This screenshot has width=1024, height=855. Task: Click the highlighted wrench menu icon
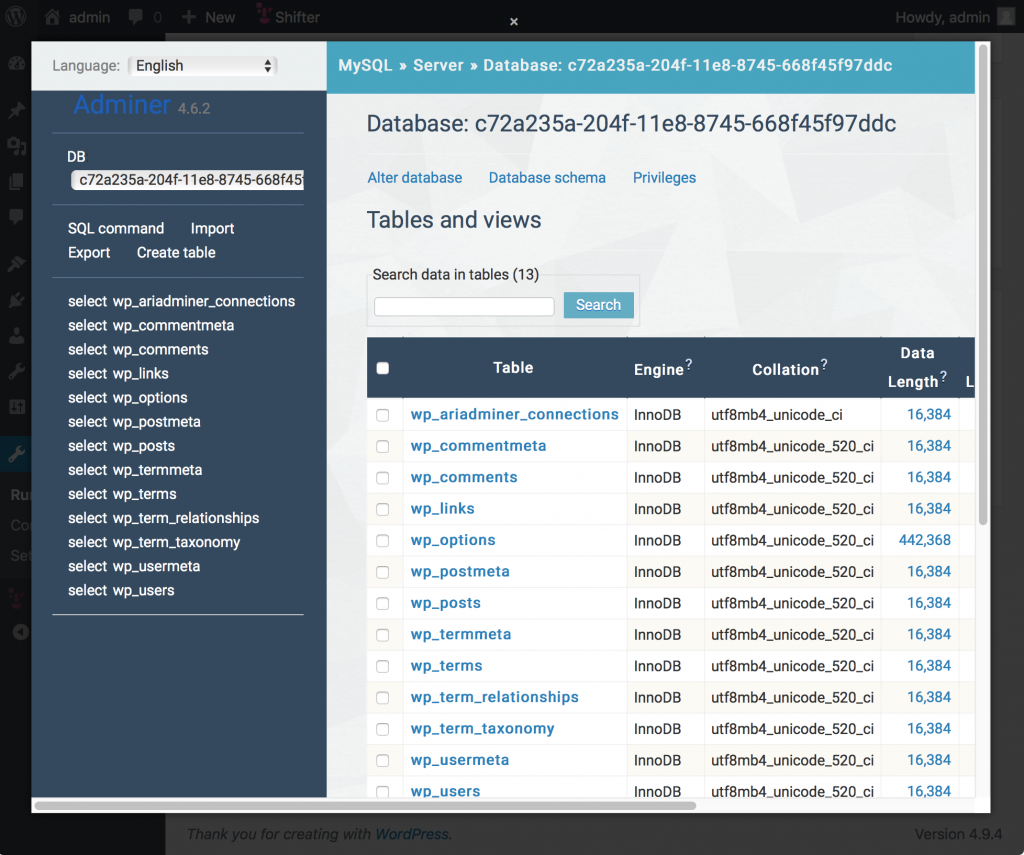(16, 454)
